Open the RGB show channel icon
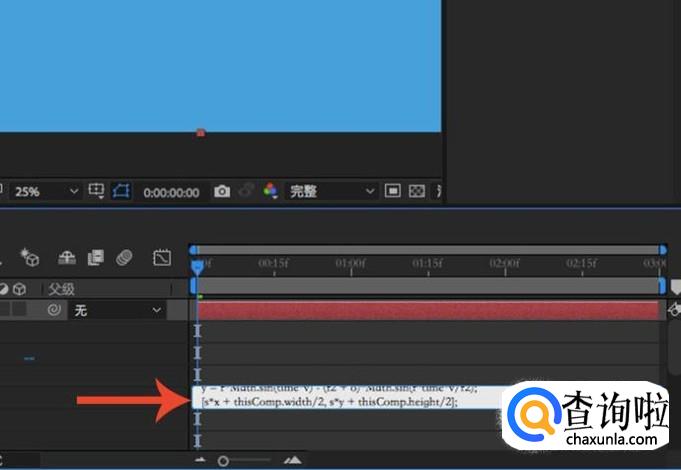The image size is (681, 470). pyautogui.click(x=270, y=191)
